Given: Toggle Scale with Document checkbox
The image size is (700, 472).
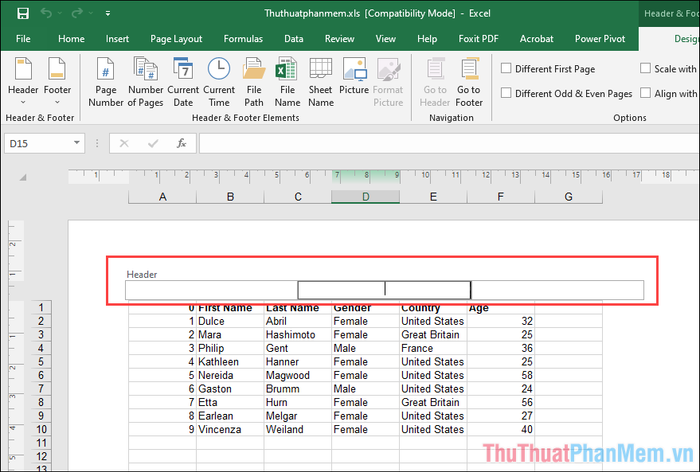Looking at the screenshot, I should tap(646, 69).
